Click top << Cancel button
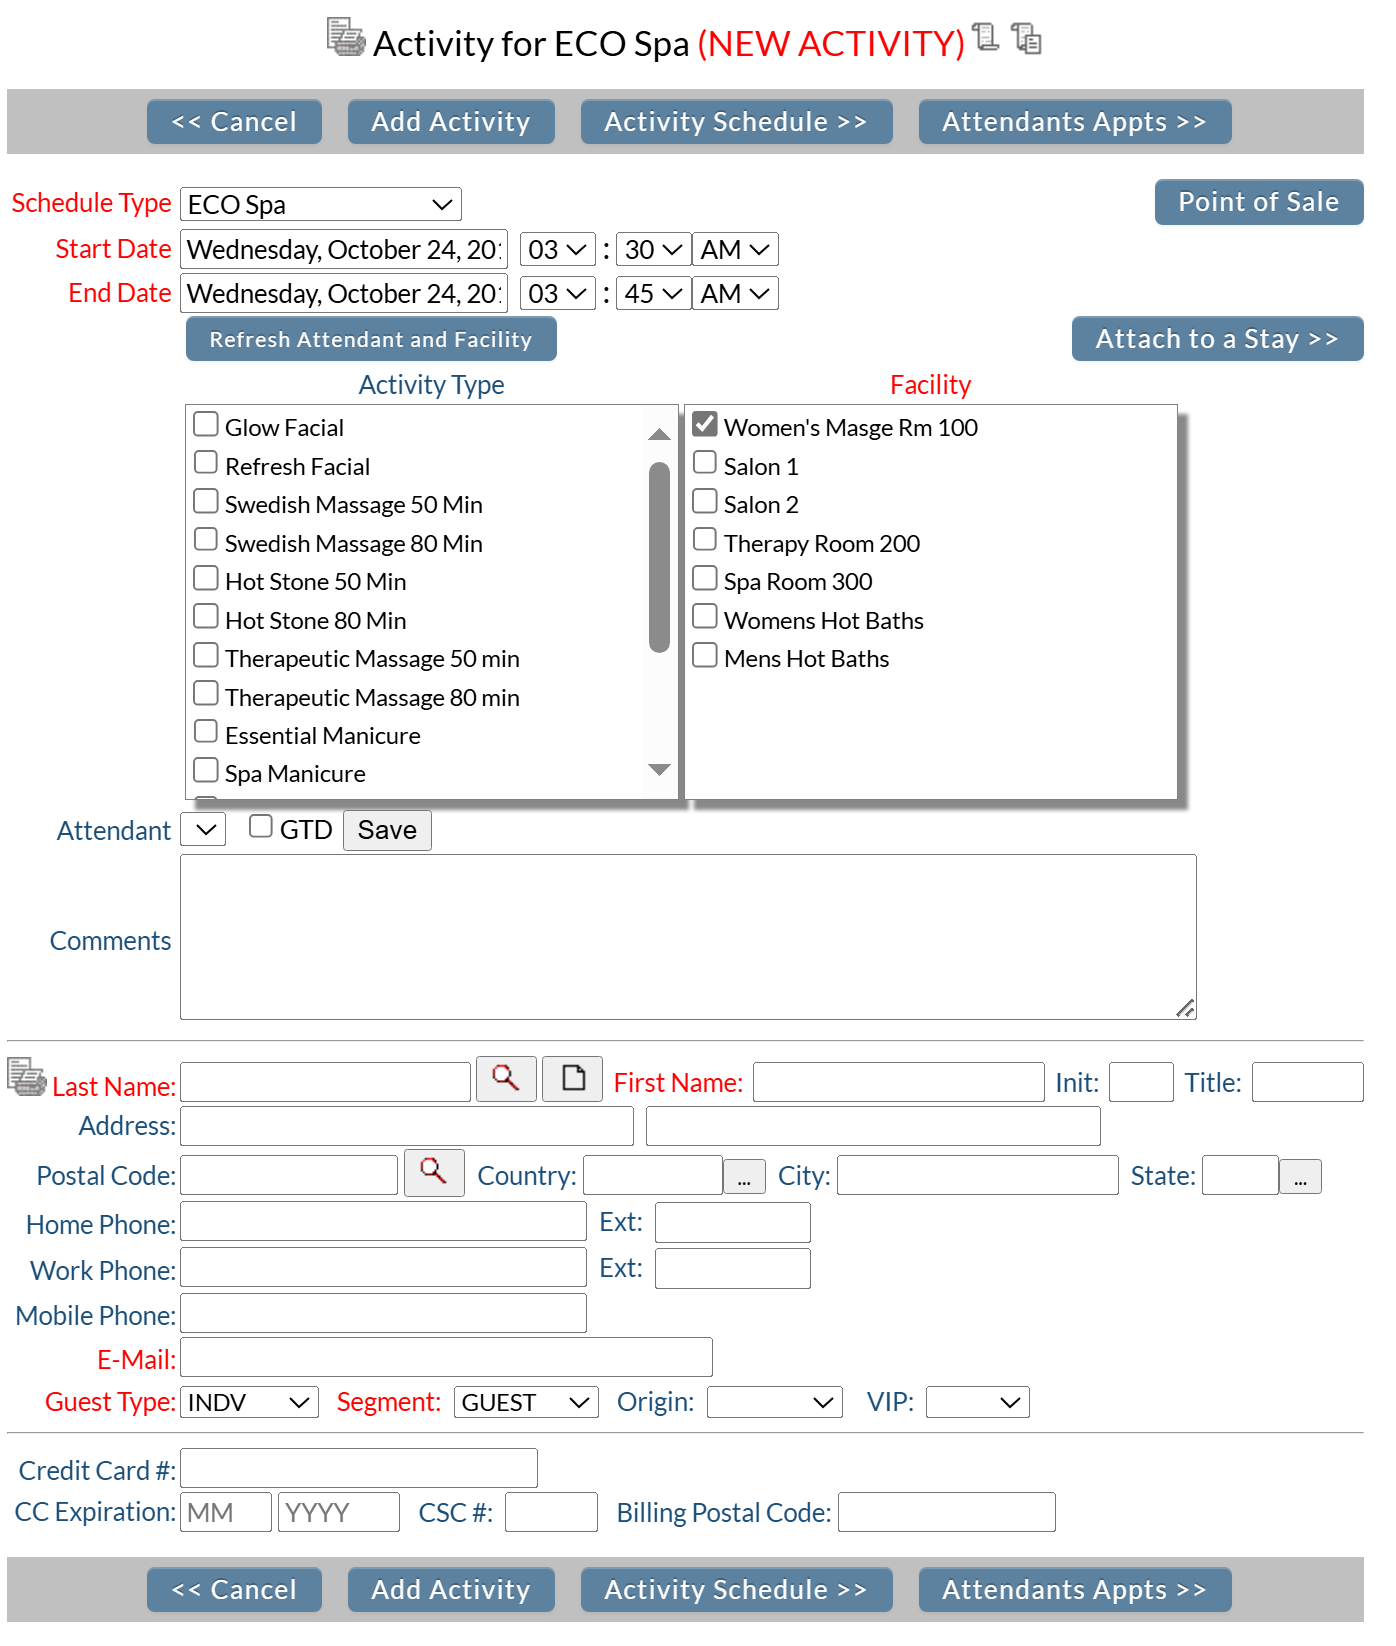1396x1646 pixels. coord(234,121)
